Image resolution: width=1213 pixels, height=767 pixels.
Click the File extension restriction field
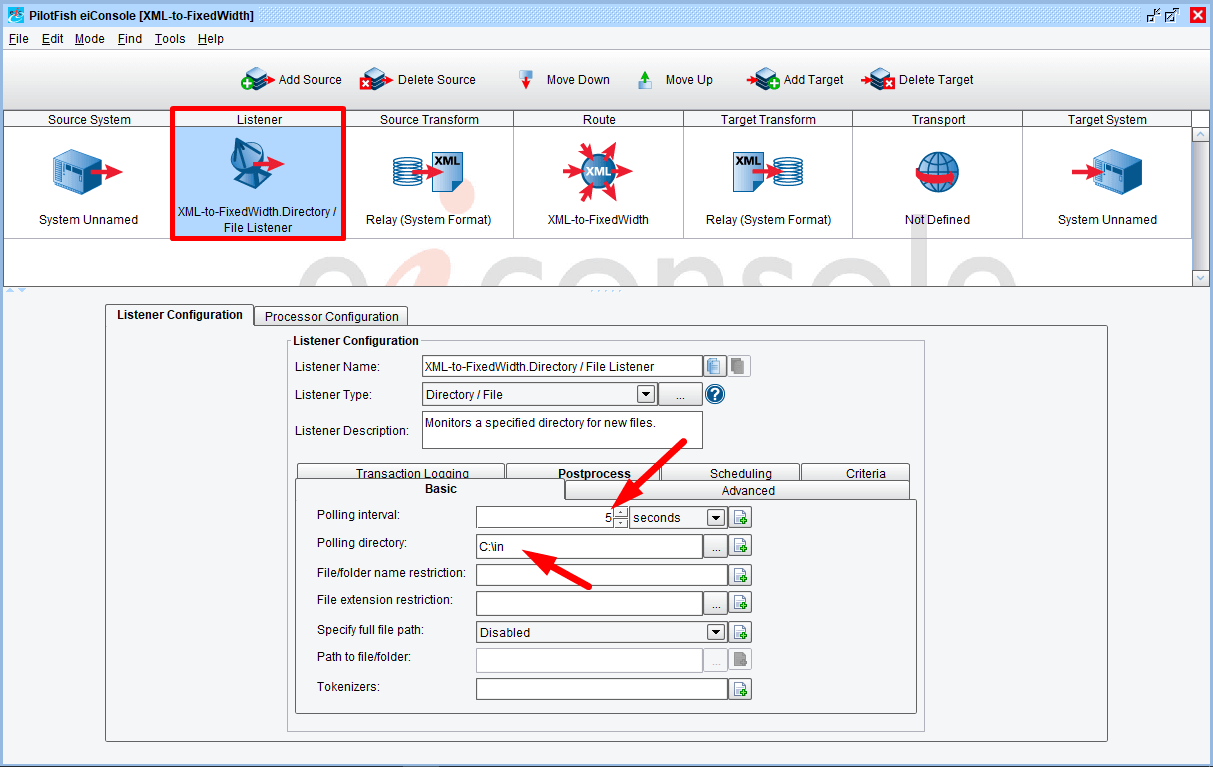(590, 603)
